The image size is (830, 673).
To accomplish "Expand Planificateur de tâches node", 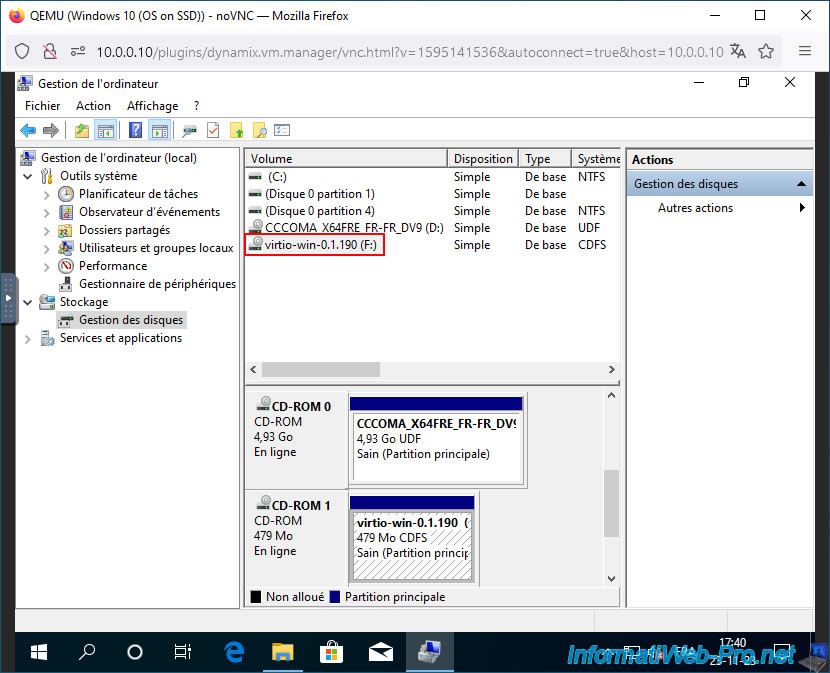I will [x=47, y=195].
